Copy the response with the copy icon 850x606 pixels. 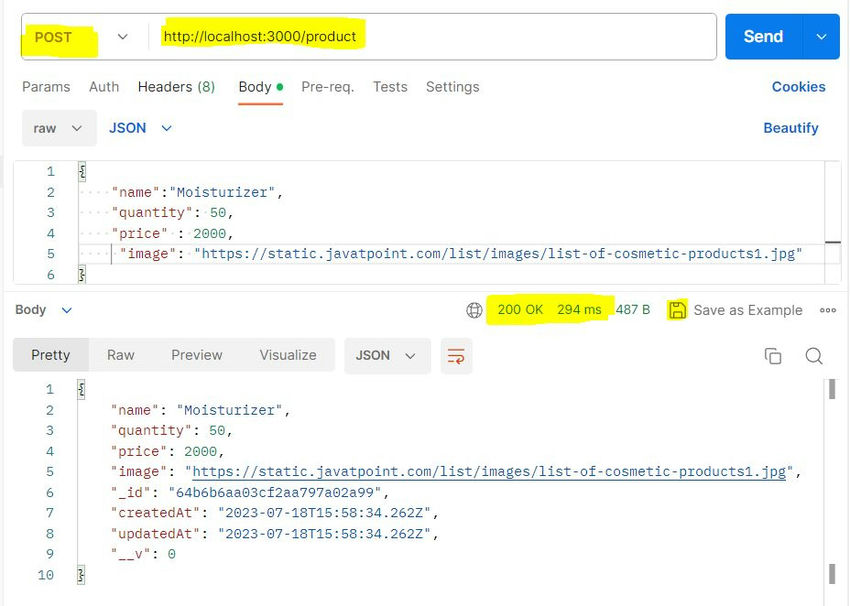(x=772, y=356)
